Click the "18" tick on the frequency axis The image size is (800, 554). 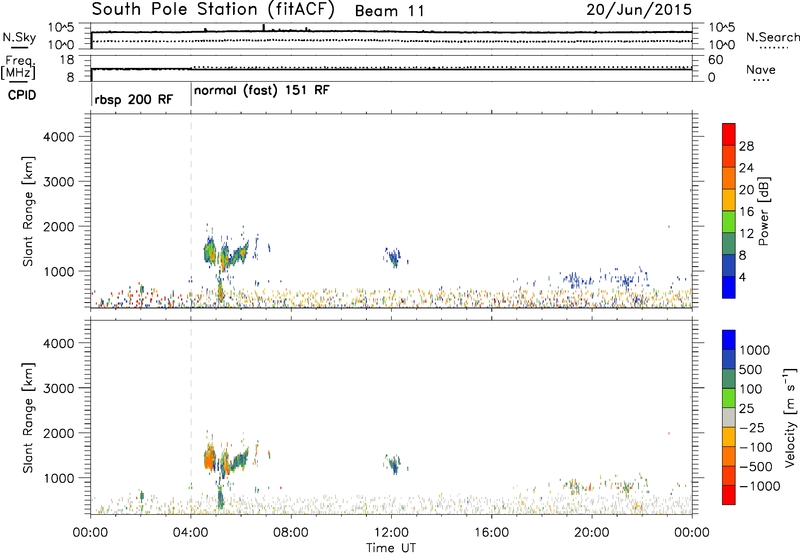point(67,60)
